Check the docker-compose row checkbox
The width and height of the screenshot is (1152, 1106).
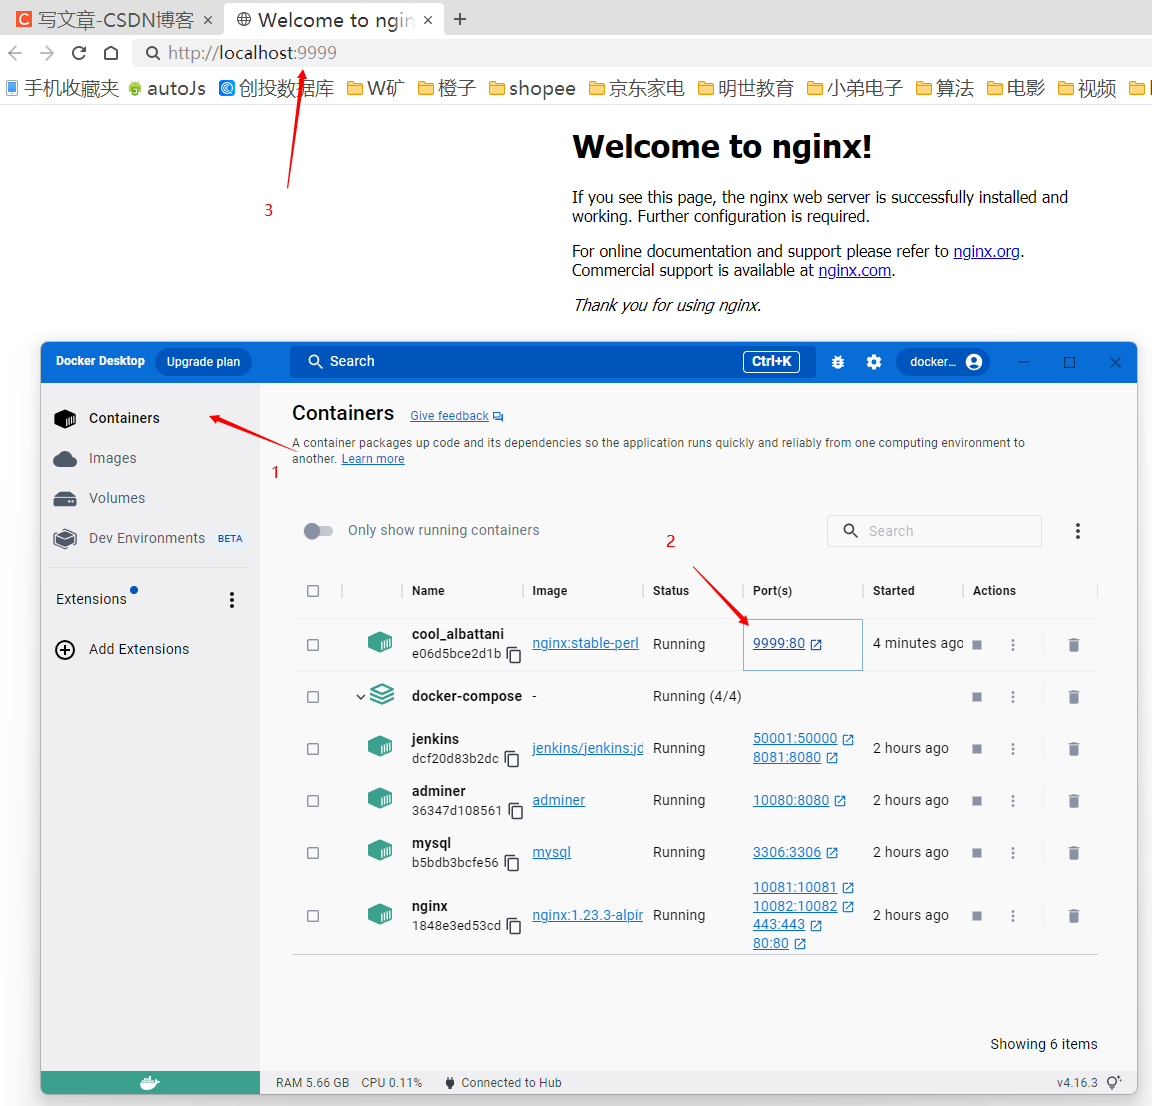click(x=313, y=697)
